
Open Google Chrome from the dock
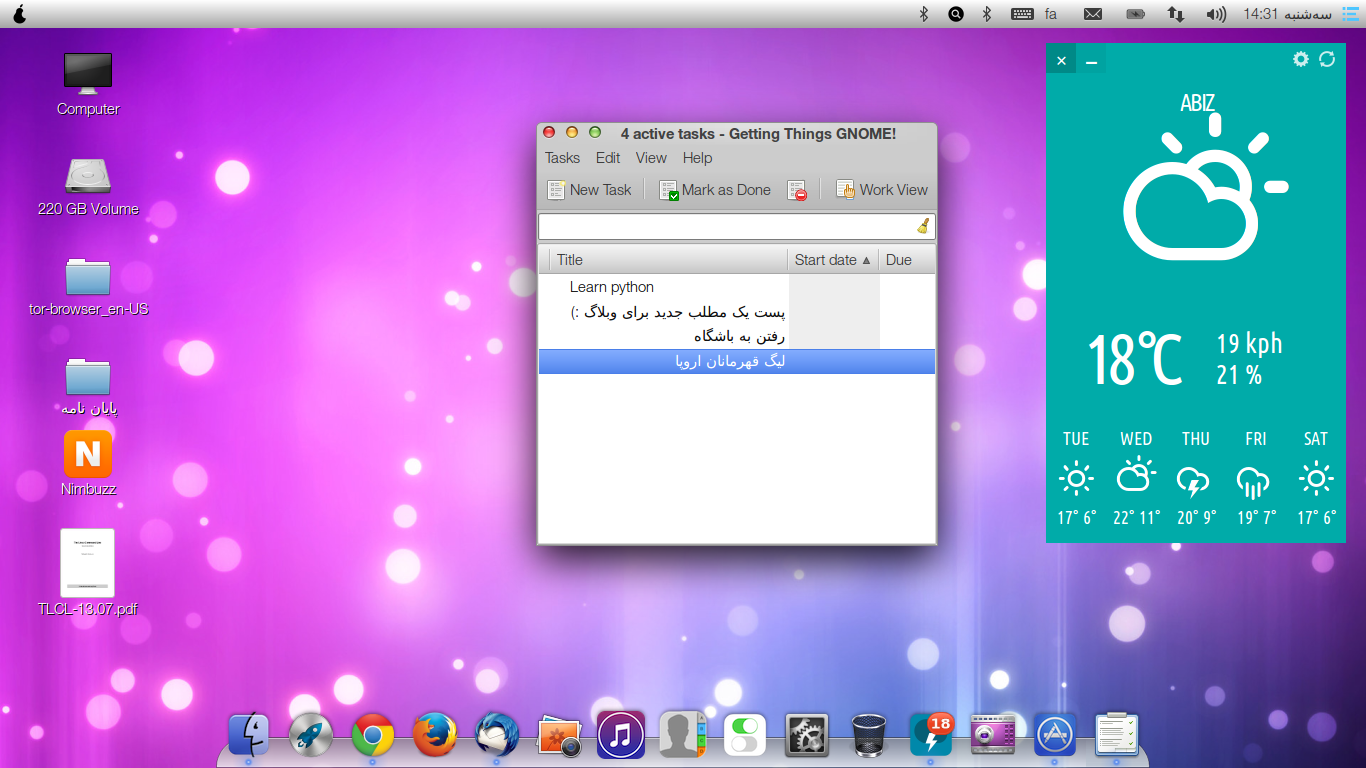[x=373, y=736]
